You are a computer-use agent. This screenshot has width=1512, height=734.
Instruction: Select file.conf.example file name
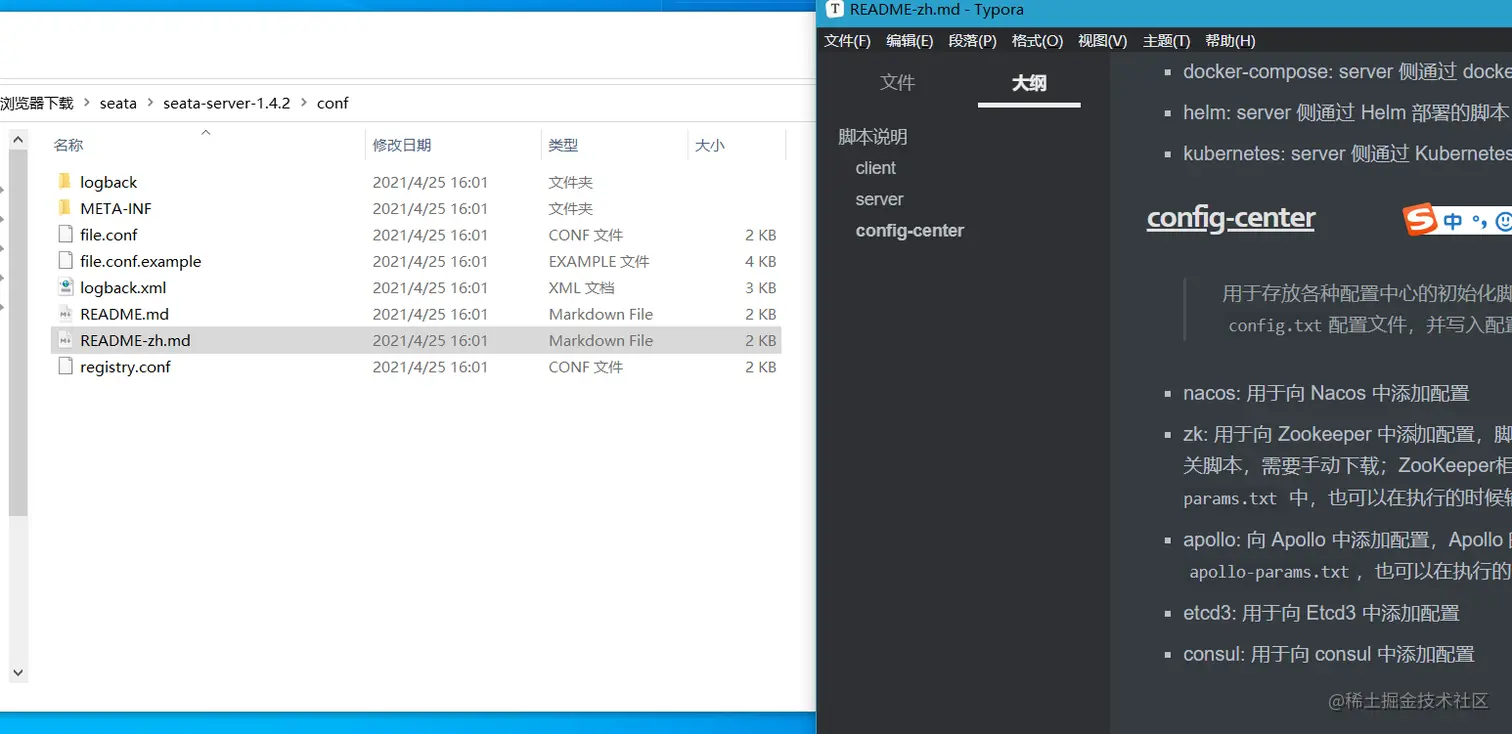click(x=141, y=261)
